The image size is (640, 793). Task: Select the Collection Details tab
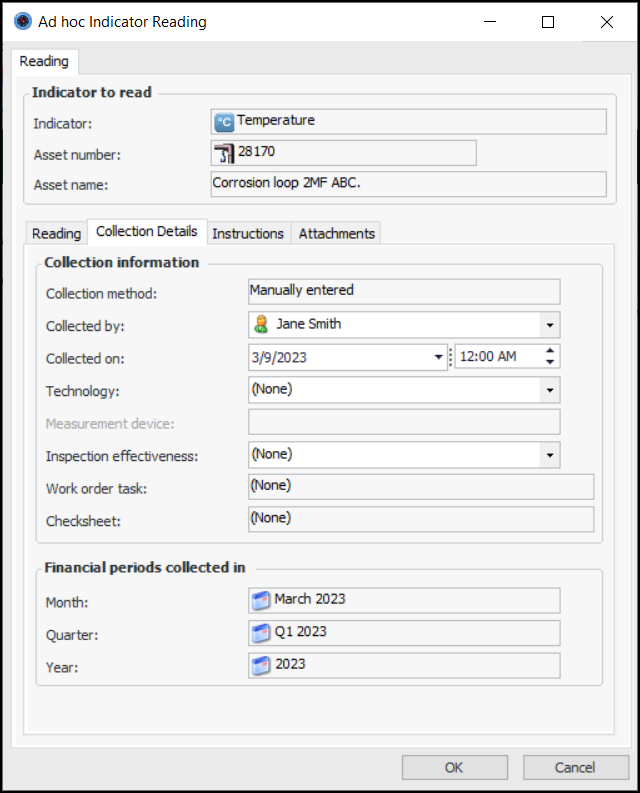147,232
